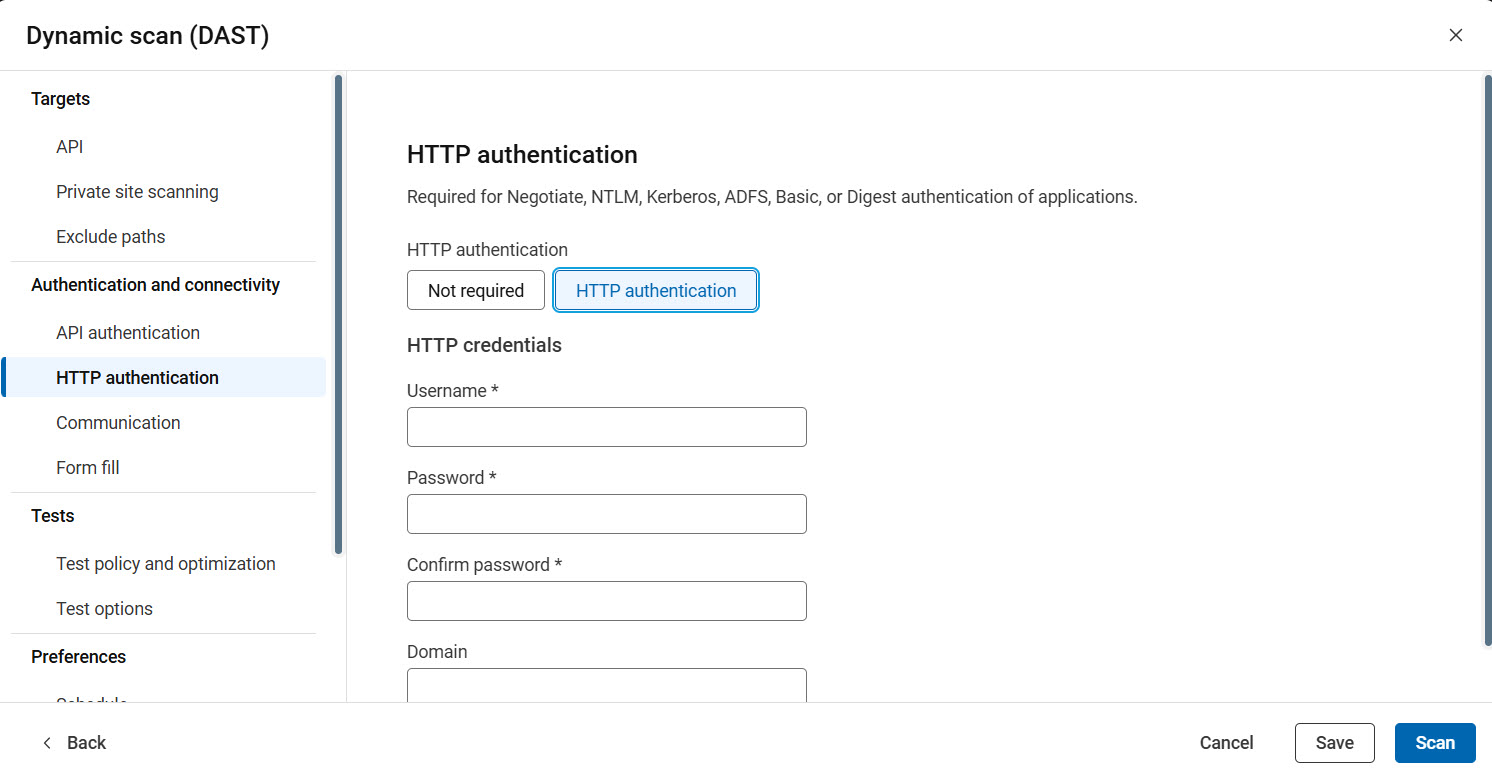Viewport: 1492px width, 771px height.
Task: Select the Not required option
Action: [475, 290]
